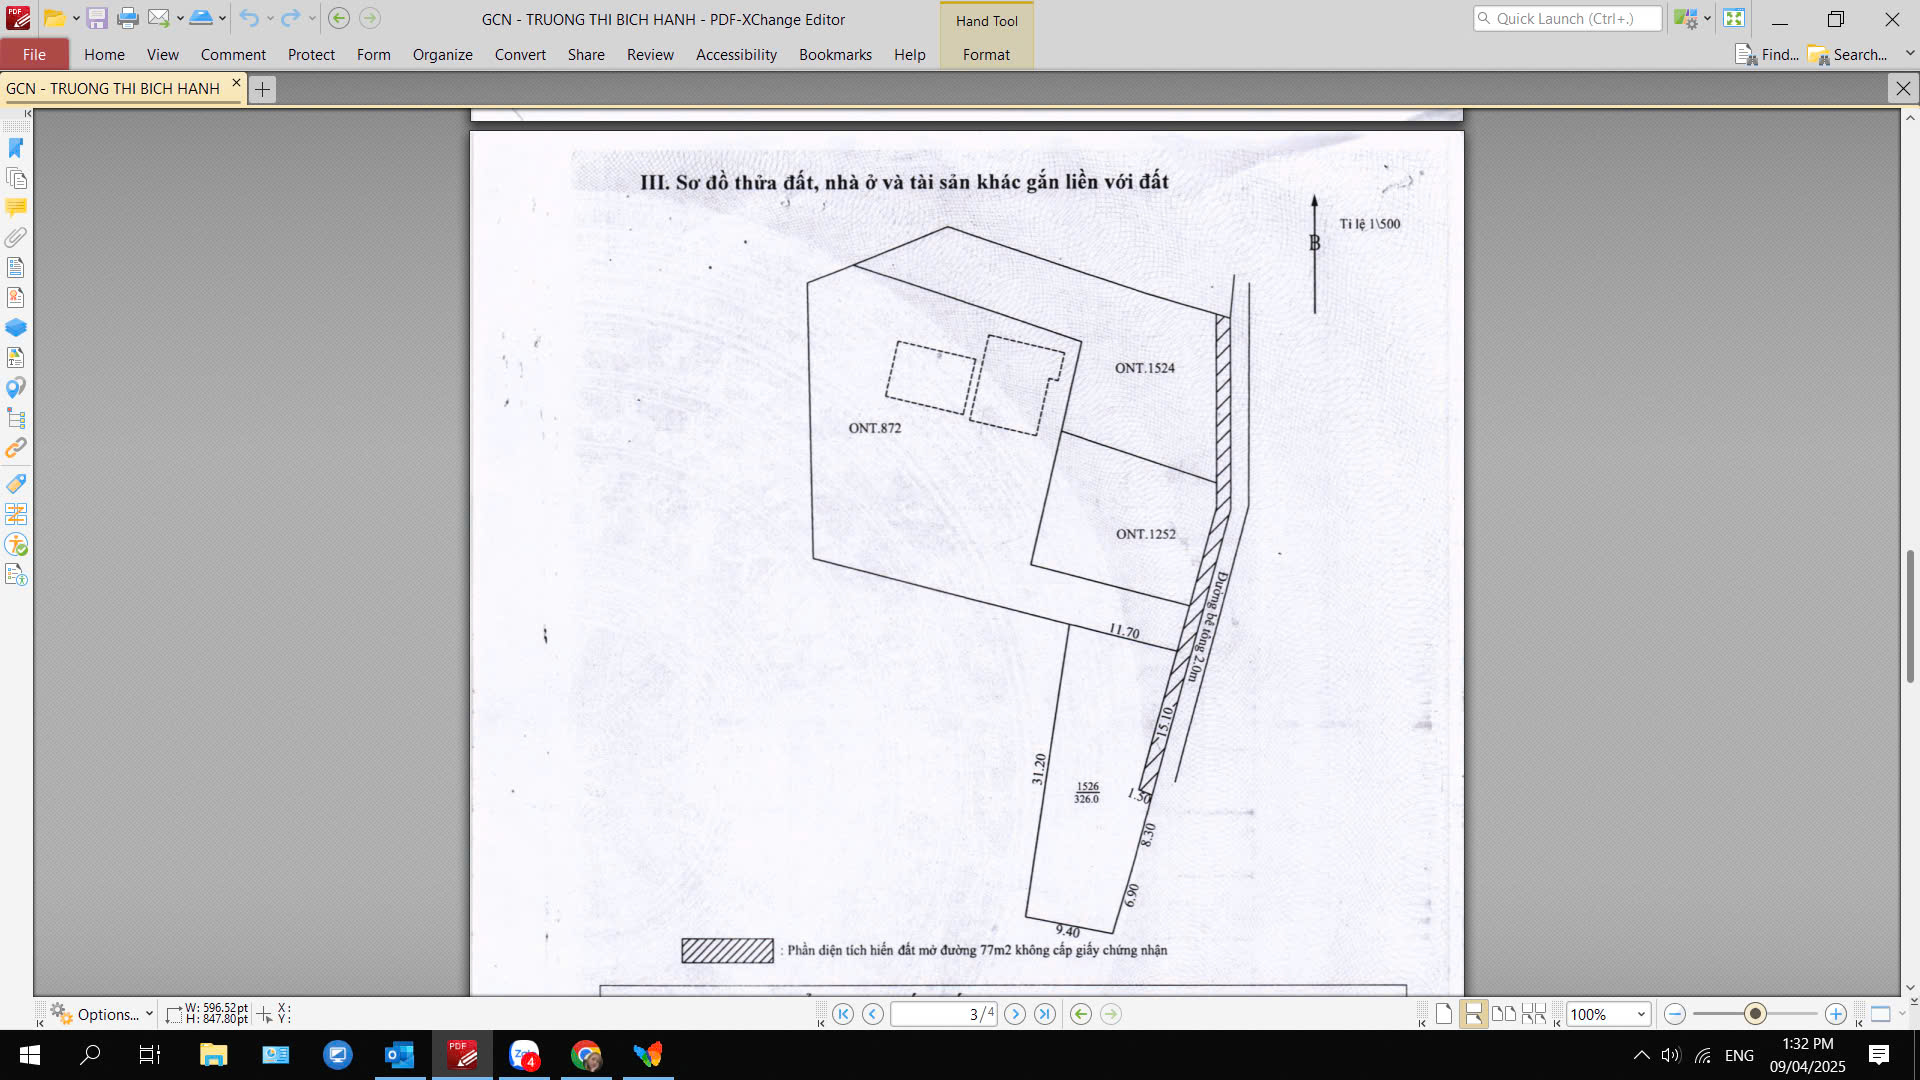
Task: Click the zoom slider handle
Action: (1755, 1014)
